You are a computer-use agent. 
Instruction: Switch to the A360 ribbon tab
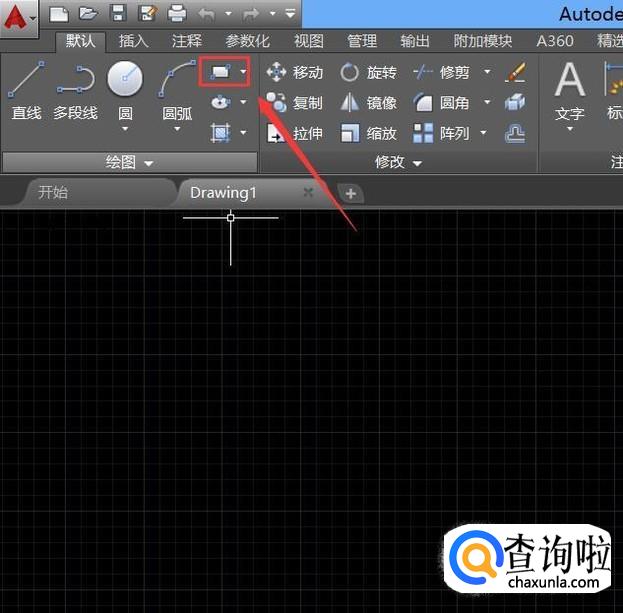tap(555, 41)
